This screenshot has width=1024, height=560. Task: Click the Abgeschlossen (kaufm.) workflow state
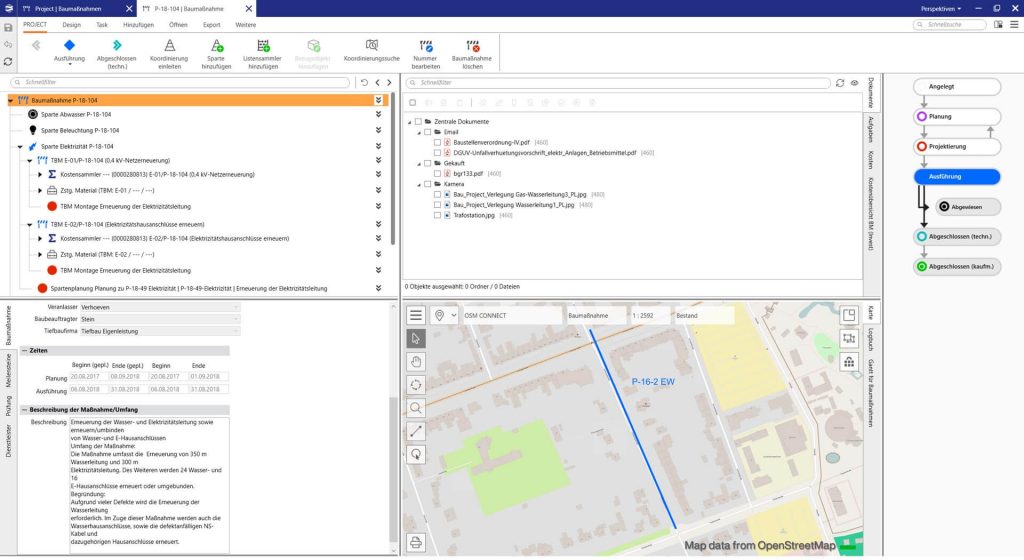(957, 267)
